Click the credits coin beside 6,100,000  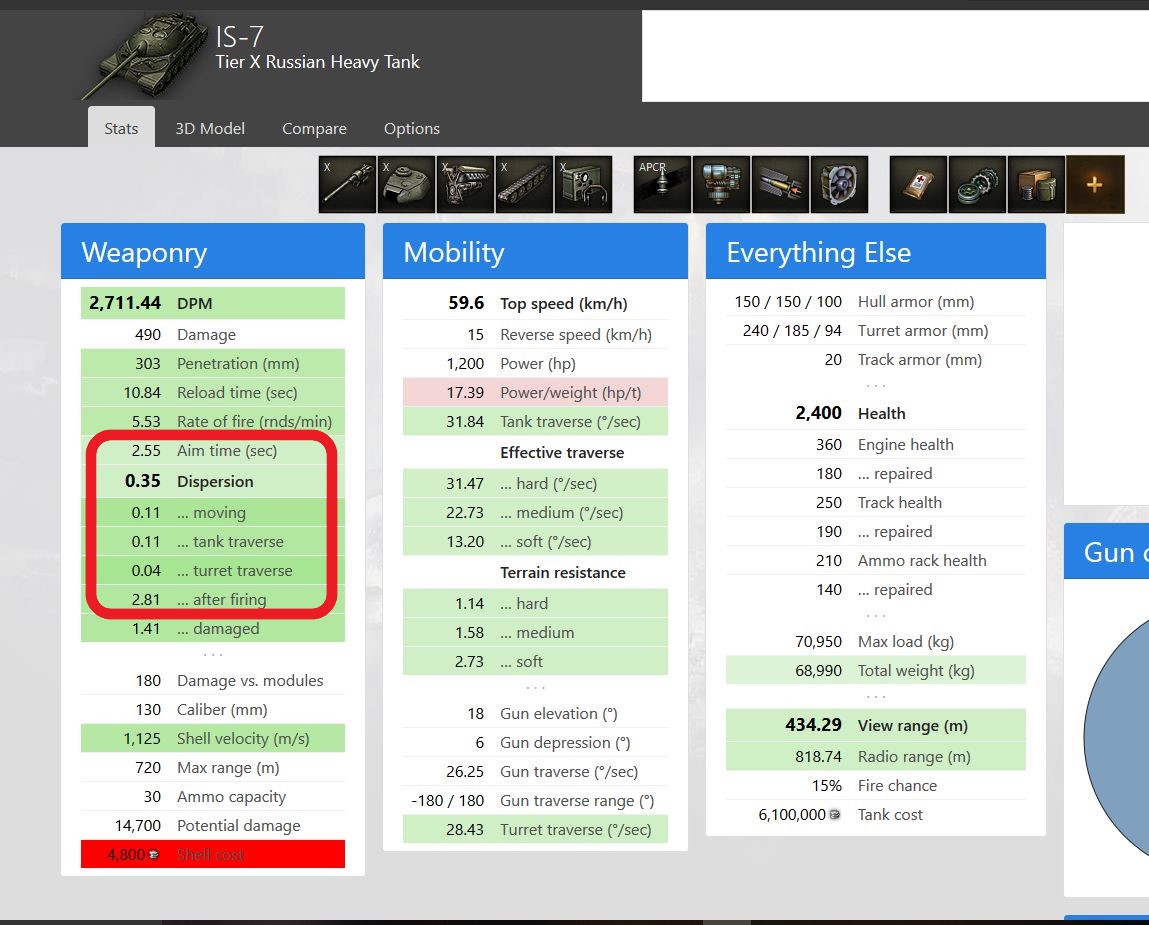(835, 815)
